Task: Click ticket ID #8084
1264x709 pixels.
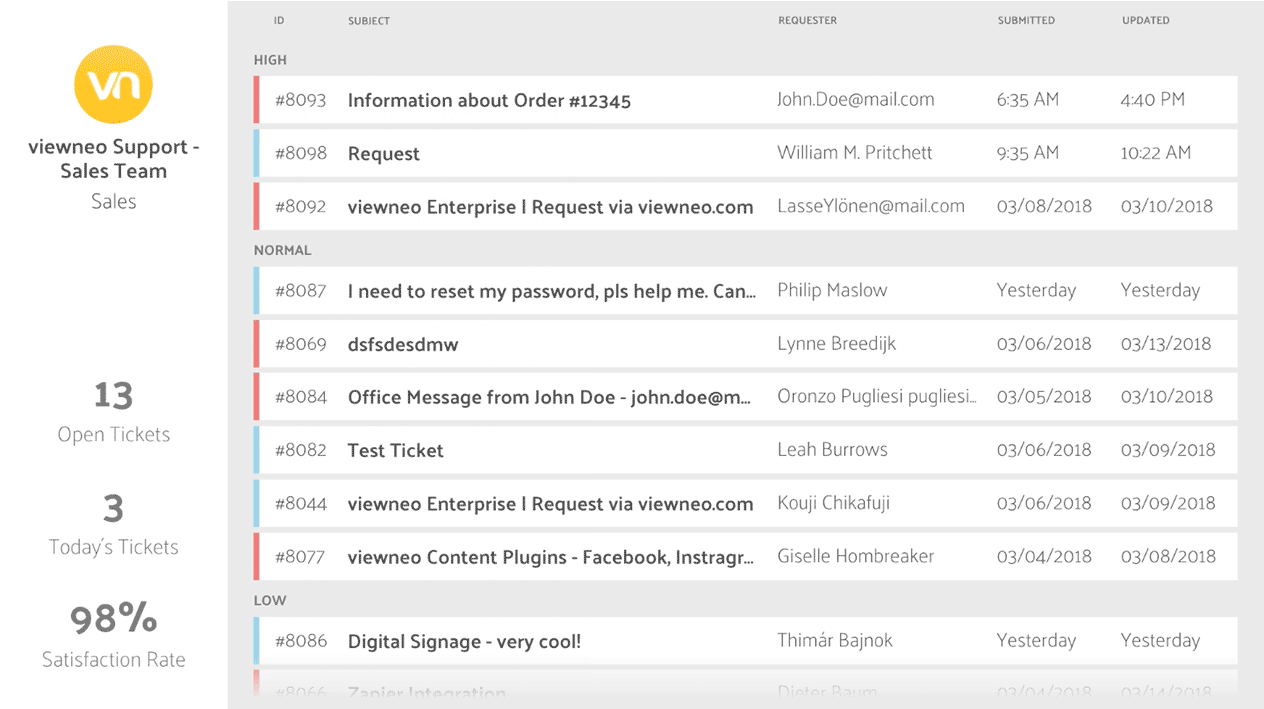Action: point(301,397)
